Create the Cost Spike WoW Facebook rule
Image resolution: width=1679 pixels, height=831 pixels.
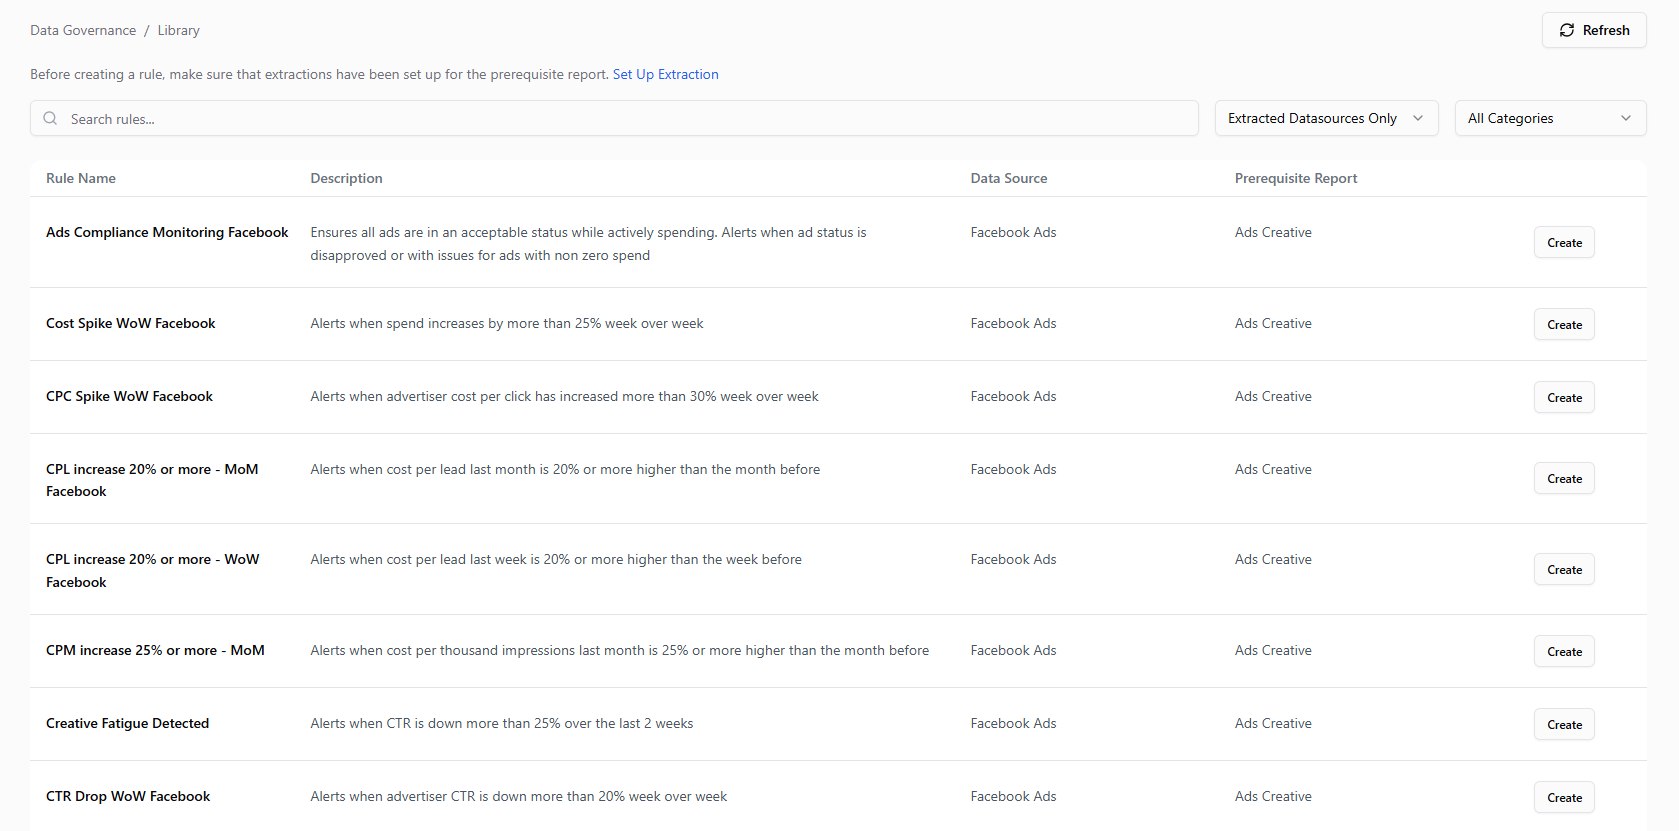pos(1564,325)
